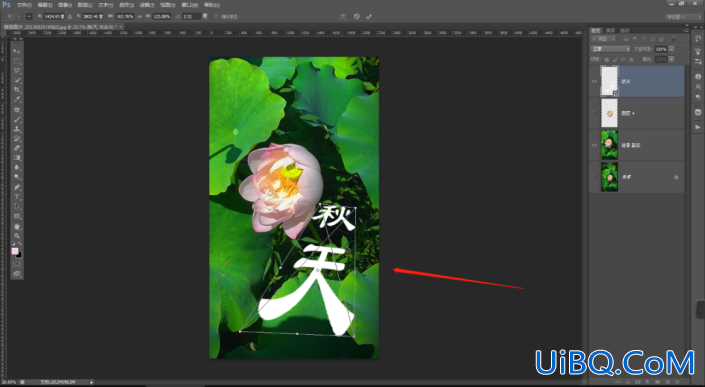
Task: Select the Brush tool
Action: click(17, 120)
